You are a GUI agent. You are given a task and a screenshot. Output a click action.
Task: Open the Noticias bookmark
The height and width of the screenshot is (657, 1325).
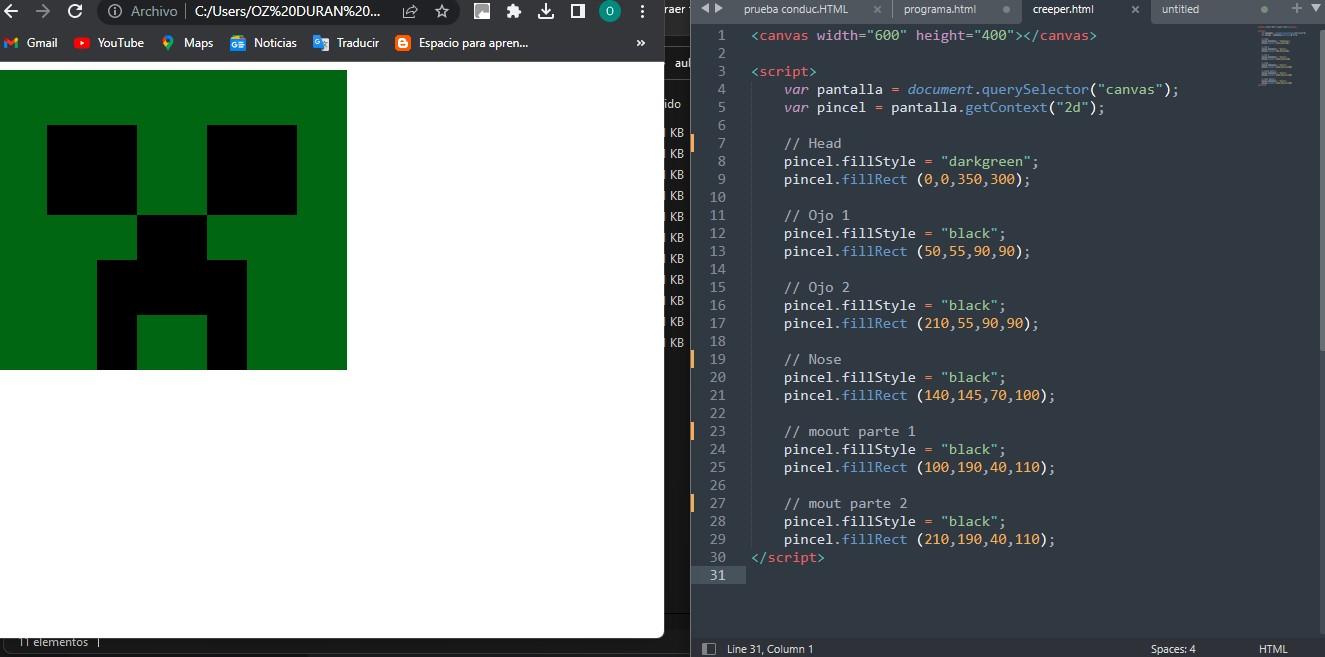pos(264,43)
